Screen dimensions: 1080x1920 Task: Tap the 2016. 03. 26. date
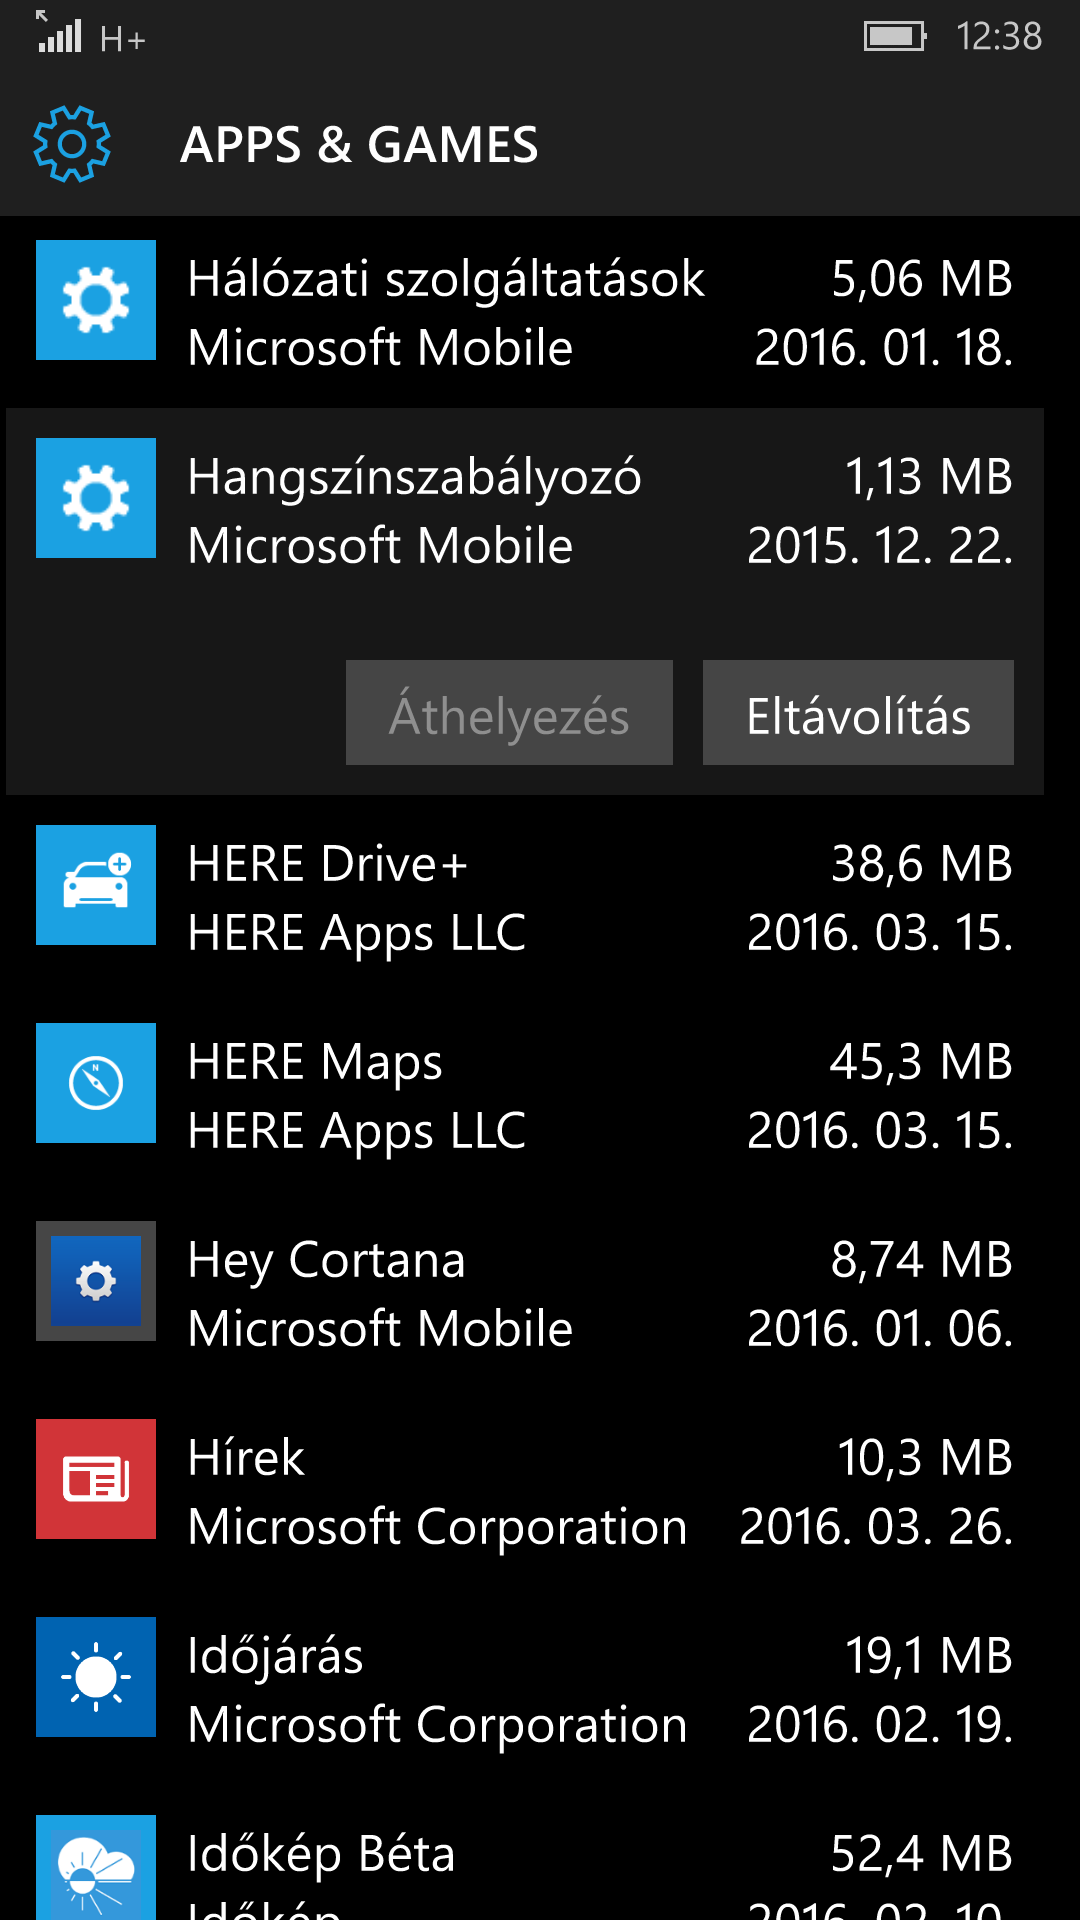coord(877,1527)
